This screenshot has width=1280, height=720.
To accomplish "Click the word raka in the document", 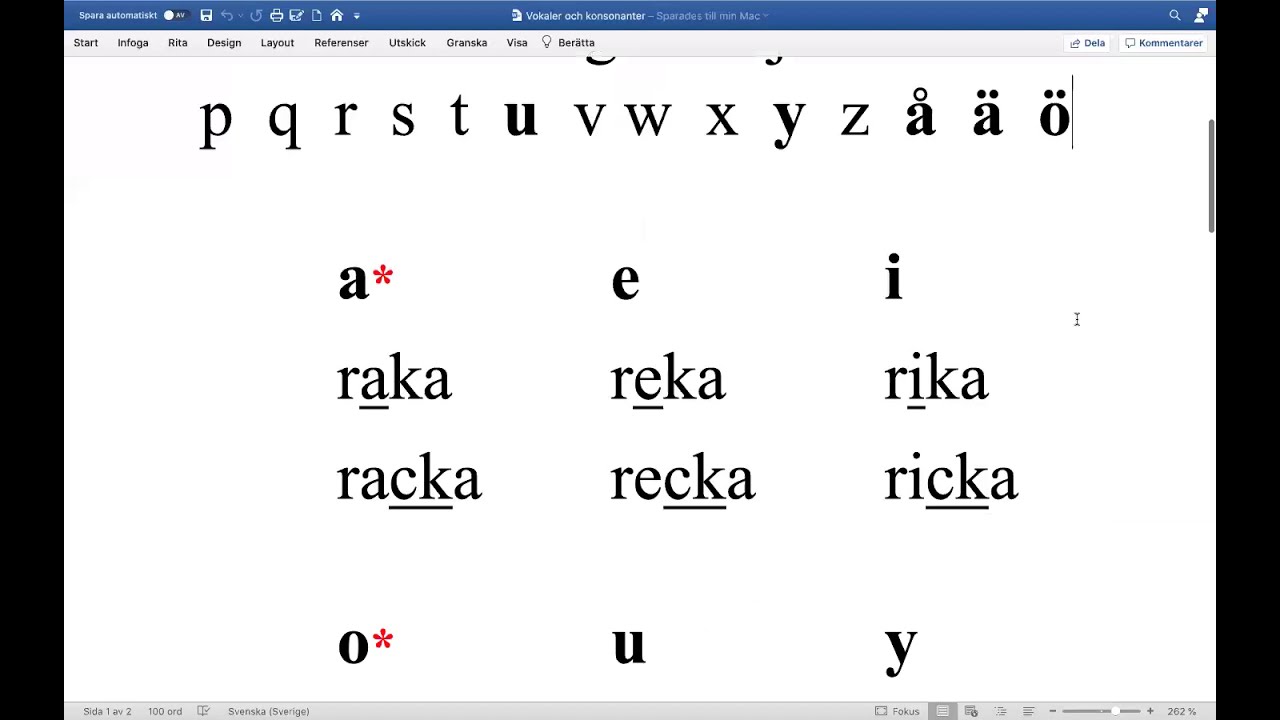I will [394, 381].
